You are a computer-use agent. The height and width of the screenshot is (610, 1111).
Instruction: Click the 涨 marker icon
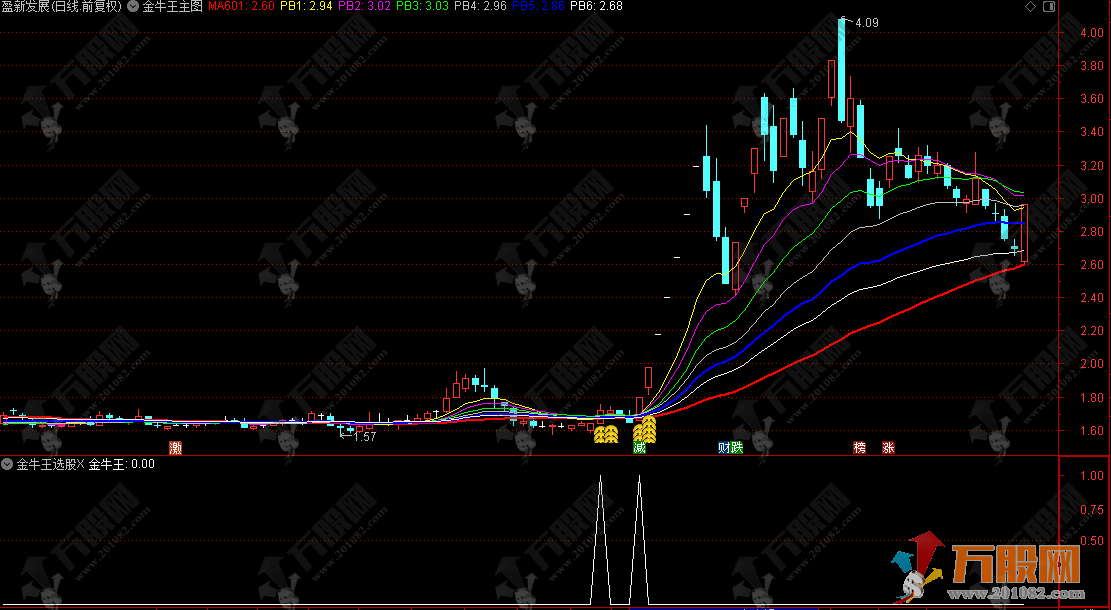click(887, 447)
